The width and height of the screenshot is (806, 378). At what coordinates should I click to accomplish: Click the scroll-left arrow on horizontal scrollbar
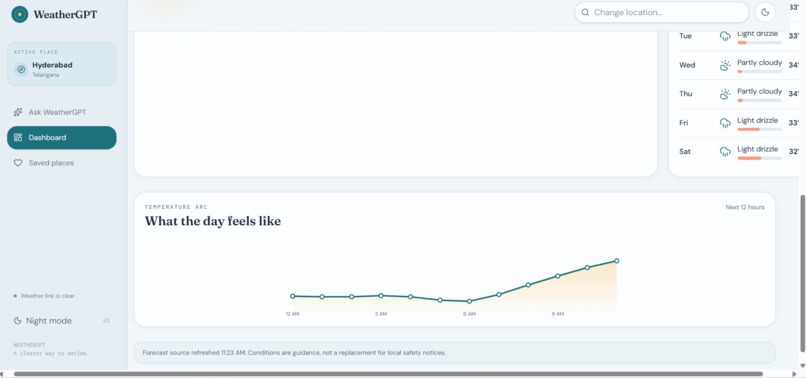tap(2, 374)
